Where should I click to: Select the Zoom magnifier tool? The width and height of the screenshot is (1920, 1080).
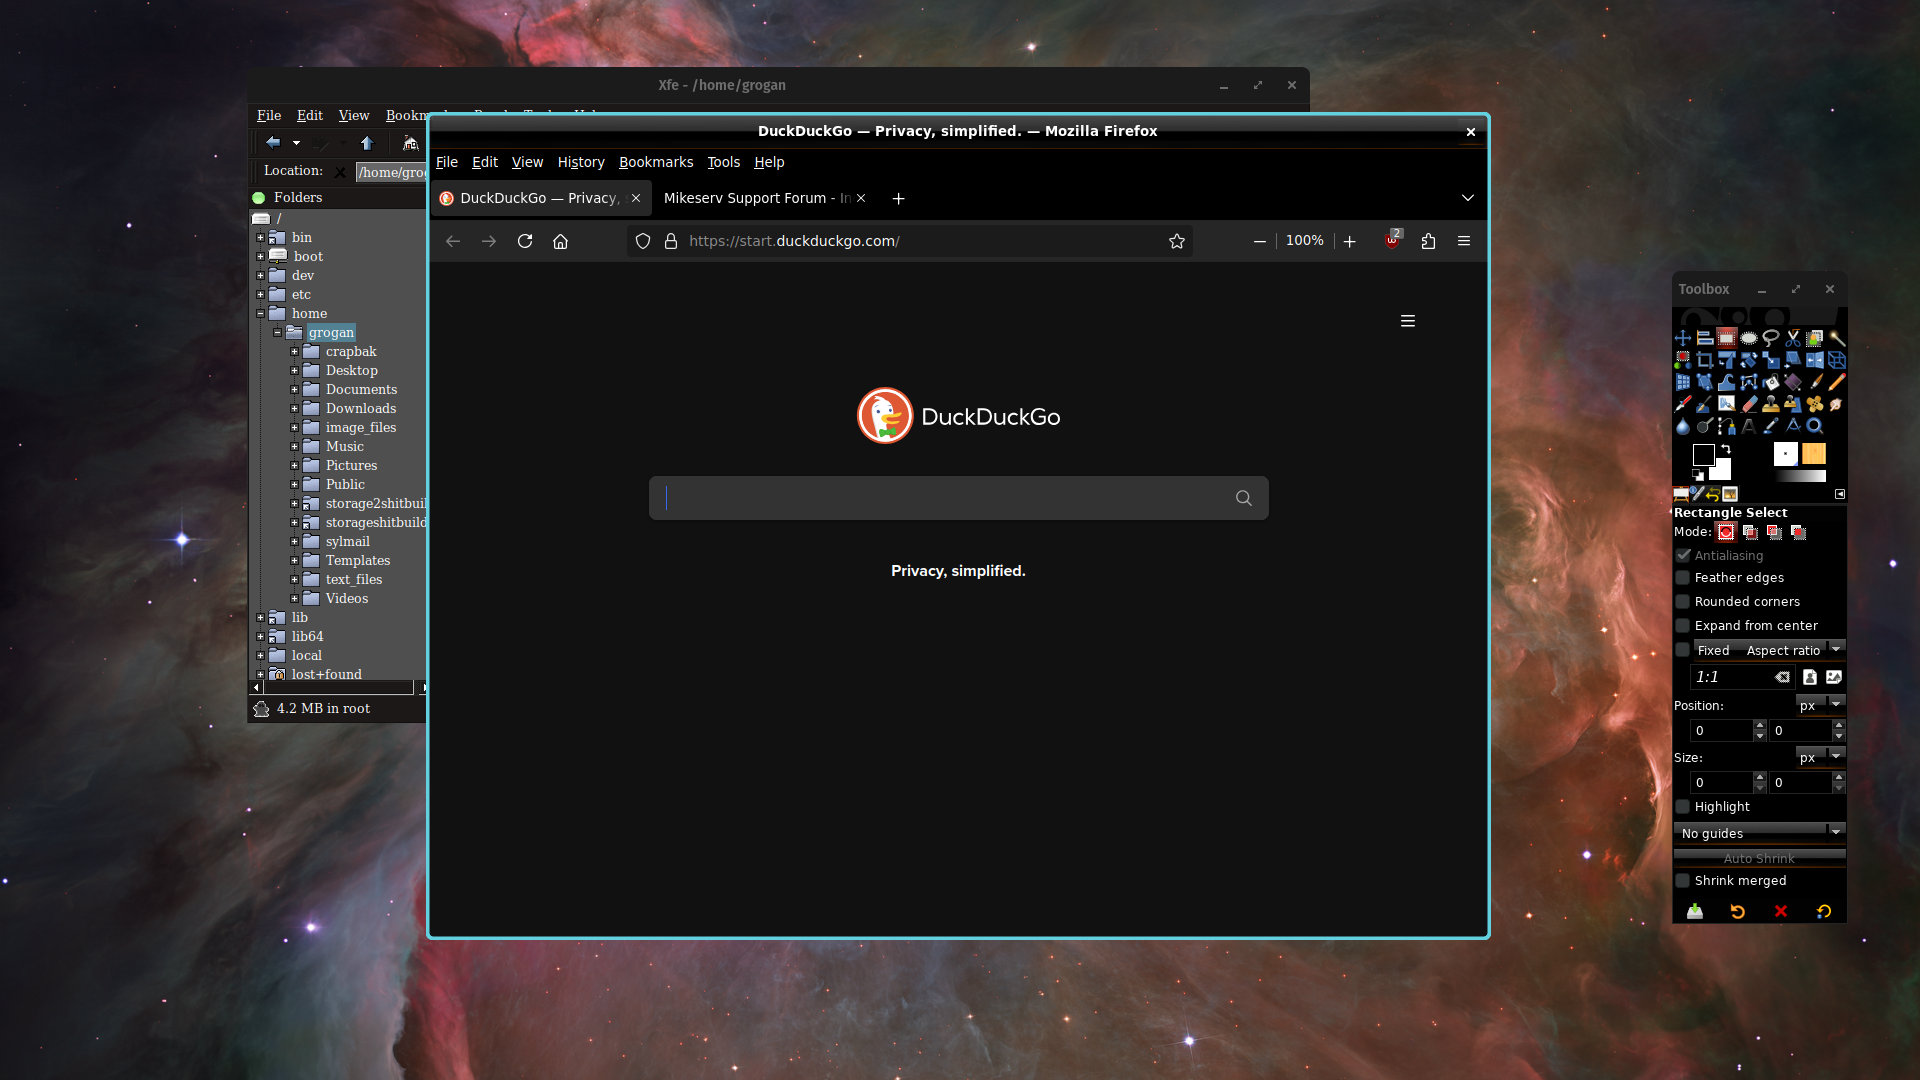pos(1815,426)
